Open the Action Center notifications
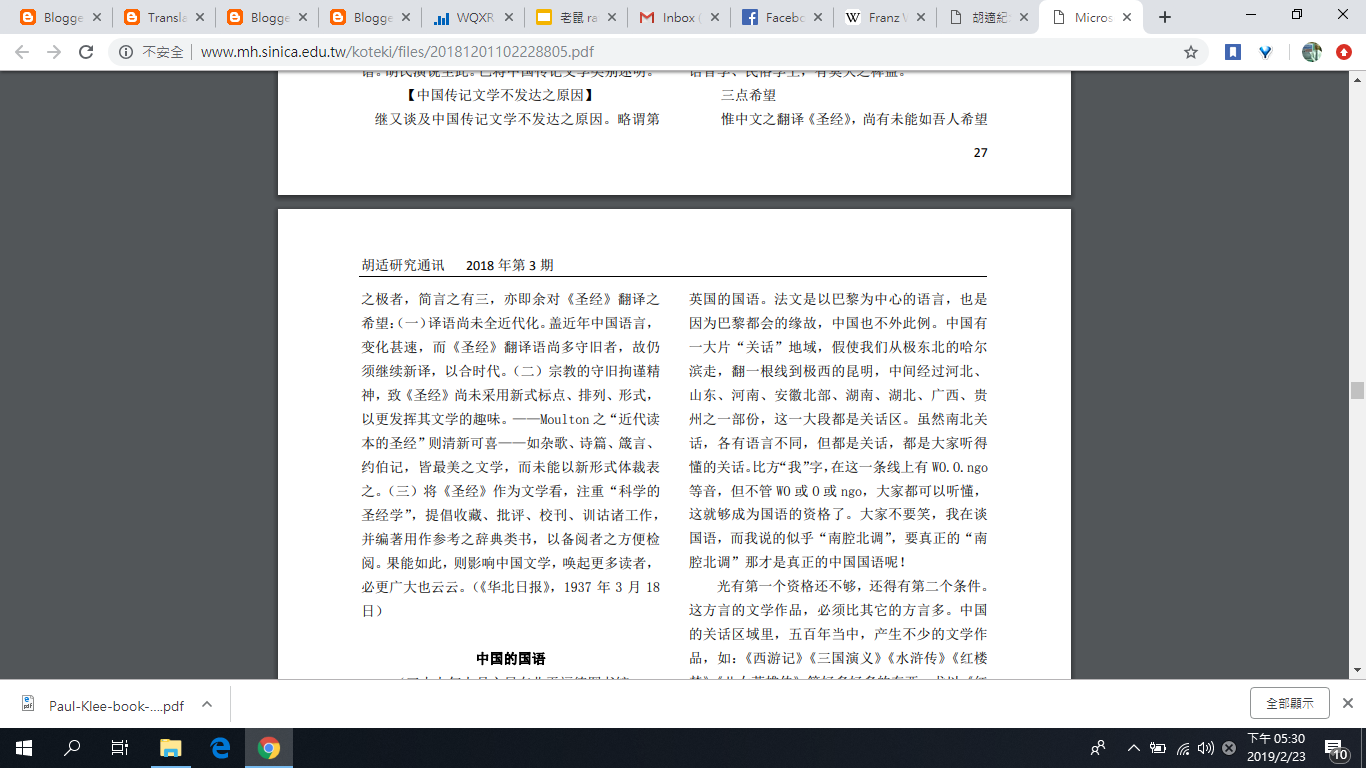This screenshot has height=768, width=1366. click(x=1337, y=747)
